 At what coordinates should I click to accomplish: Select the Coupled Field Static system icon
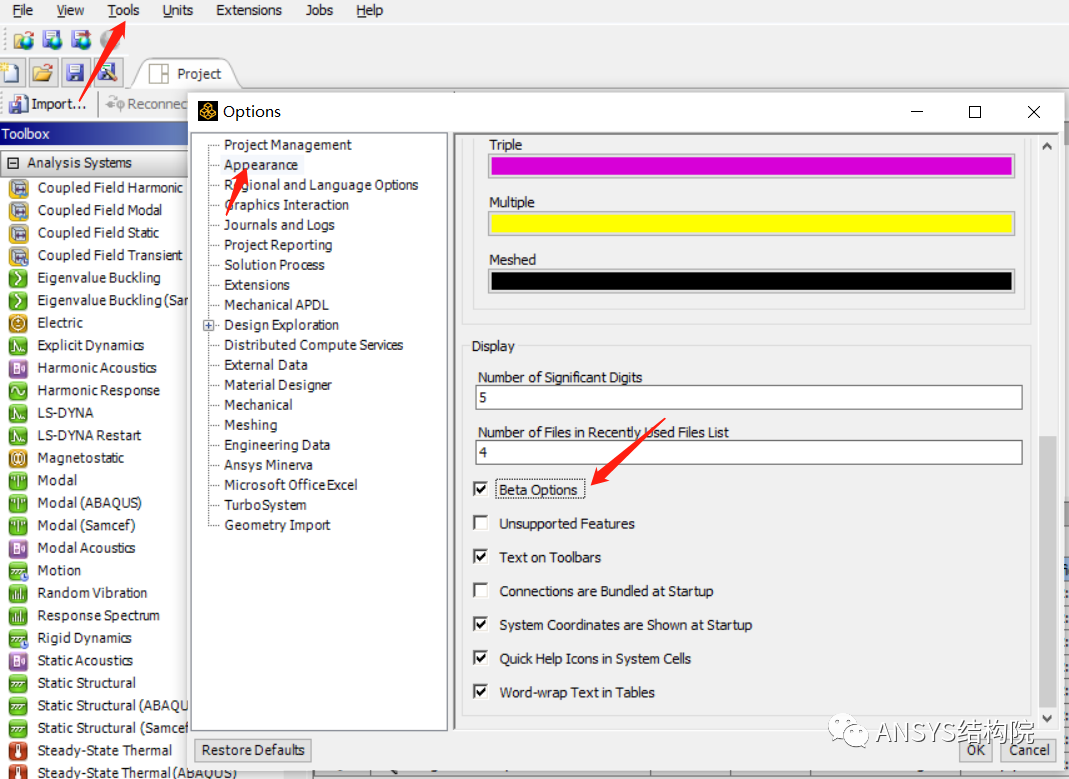(18, 233)
